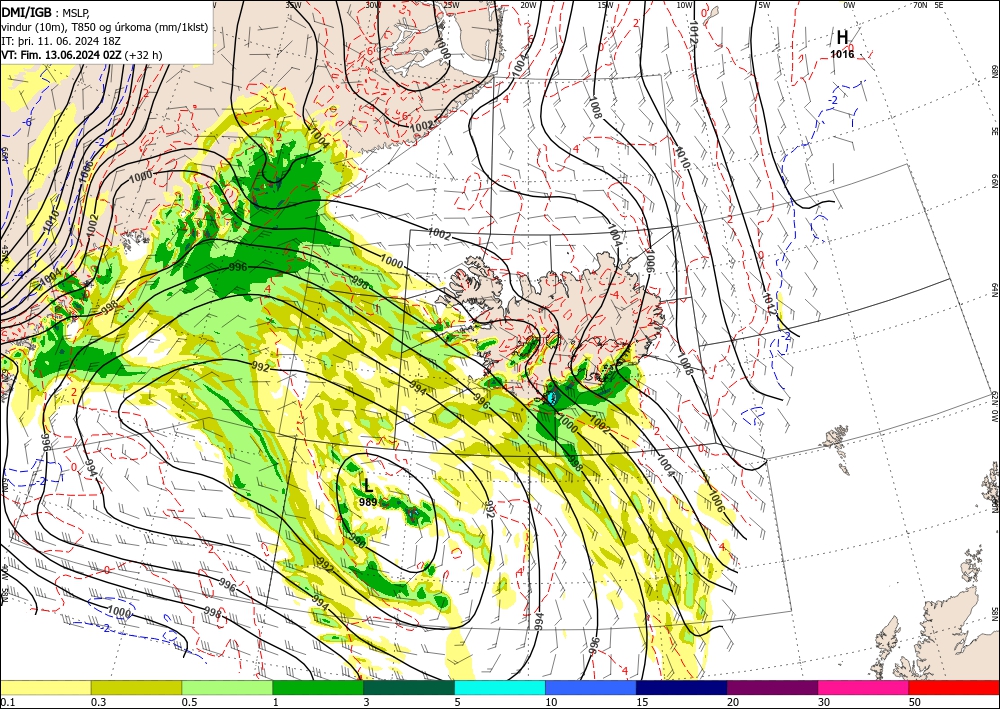Click the '35W' longitude label
This screenshot has width=1000, height=709.
tap(293, 4)
